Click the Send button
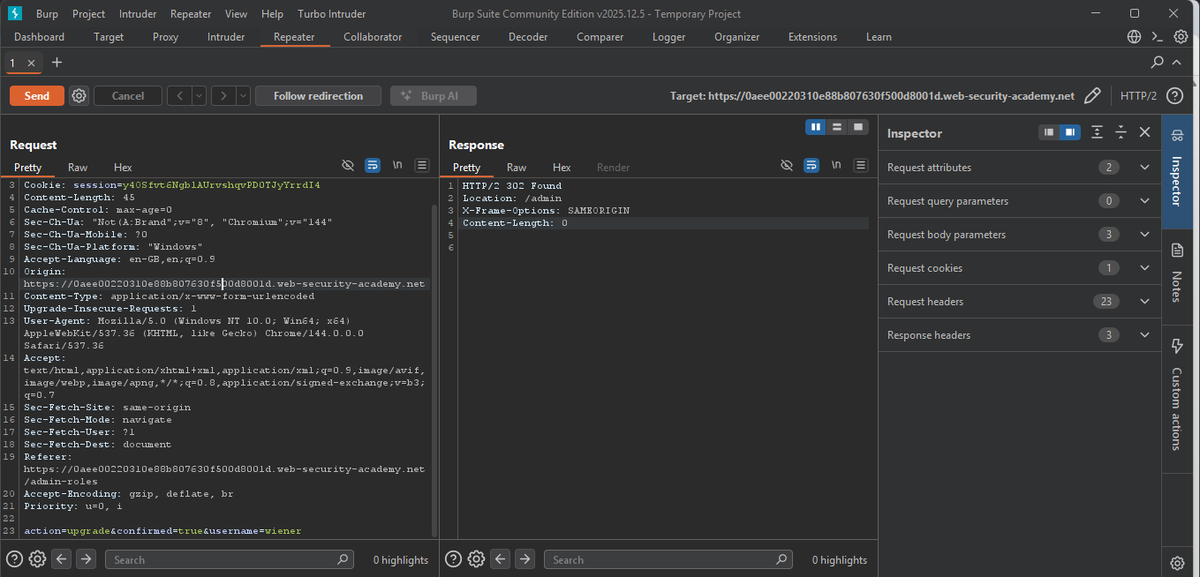Image resolution: width=1200 pixels, height=577 pixels. coord(37,96)
